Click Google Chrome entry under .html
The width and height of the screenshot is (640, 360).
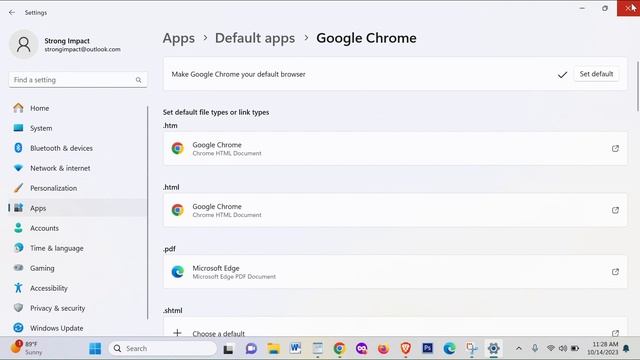pyautogui.click(x=395, y=210)
